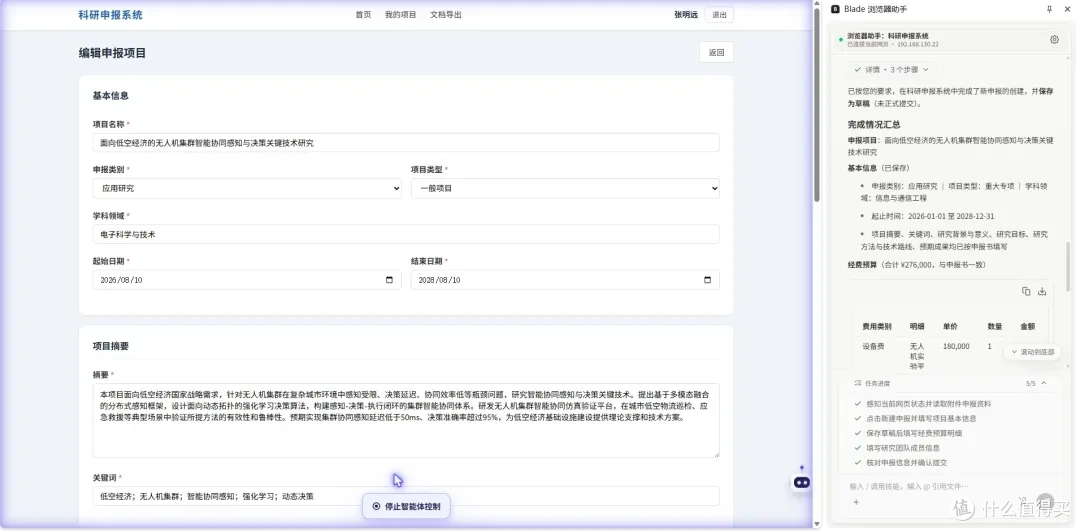Screen dimensions: 1080x531
Task: Click 滚动到底部 scroll-down chip
Action: [x=1032, y=352]
